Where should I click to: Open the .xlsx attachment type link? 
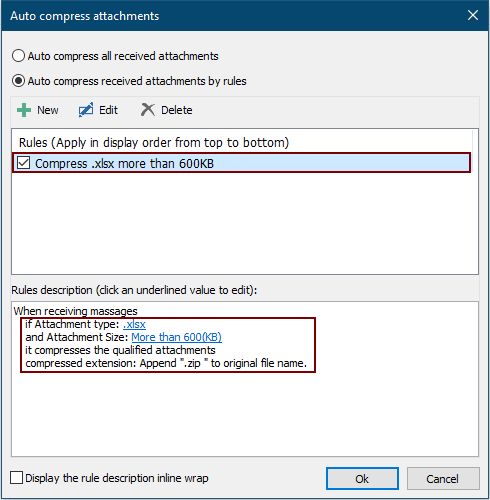click(x=134, y=324)
